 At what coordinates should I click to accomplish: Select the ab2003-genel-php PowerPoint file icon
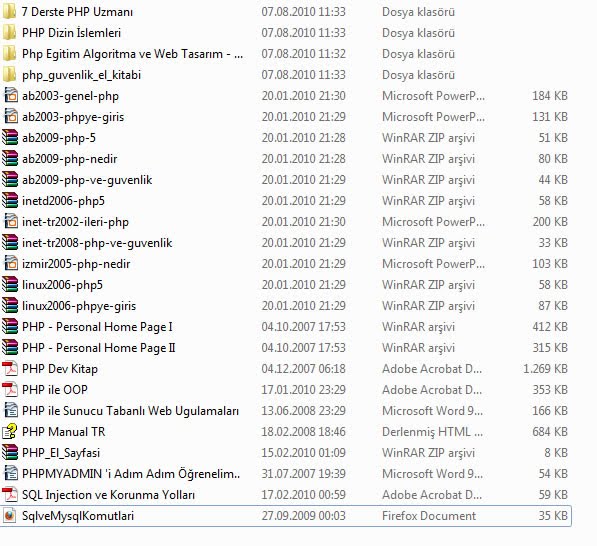(10, 96)
